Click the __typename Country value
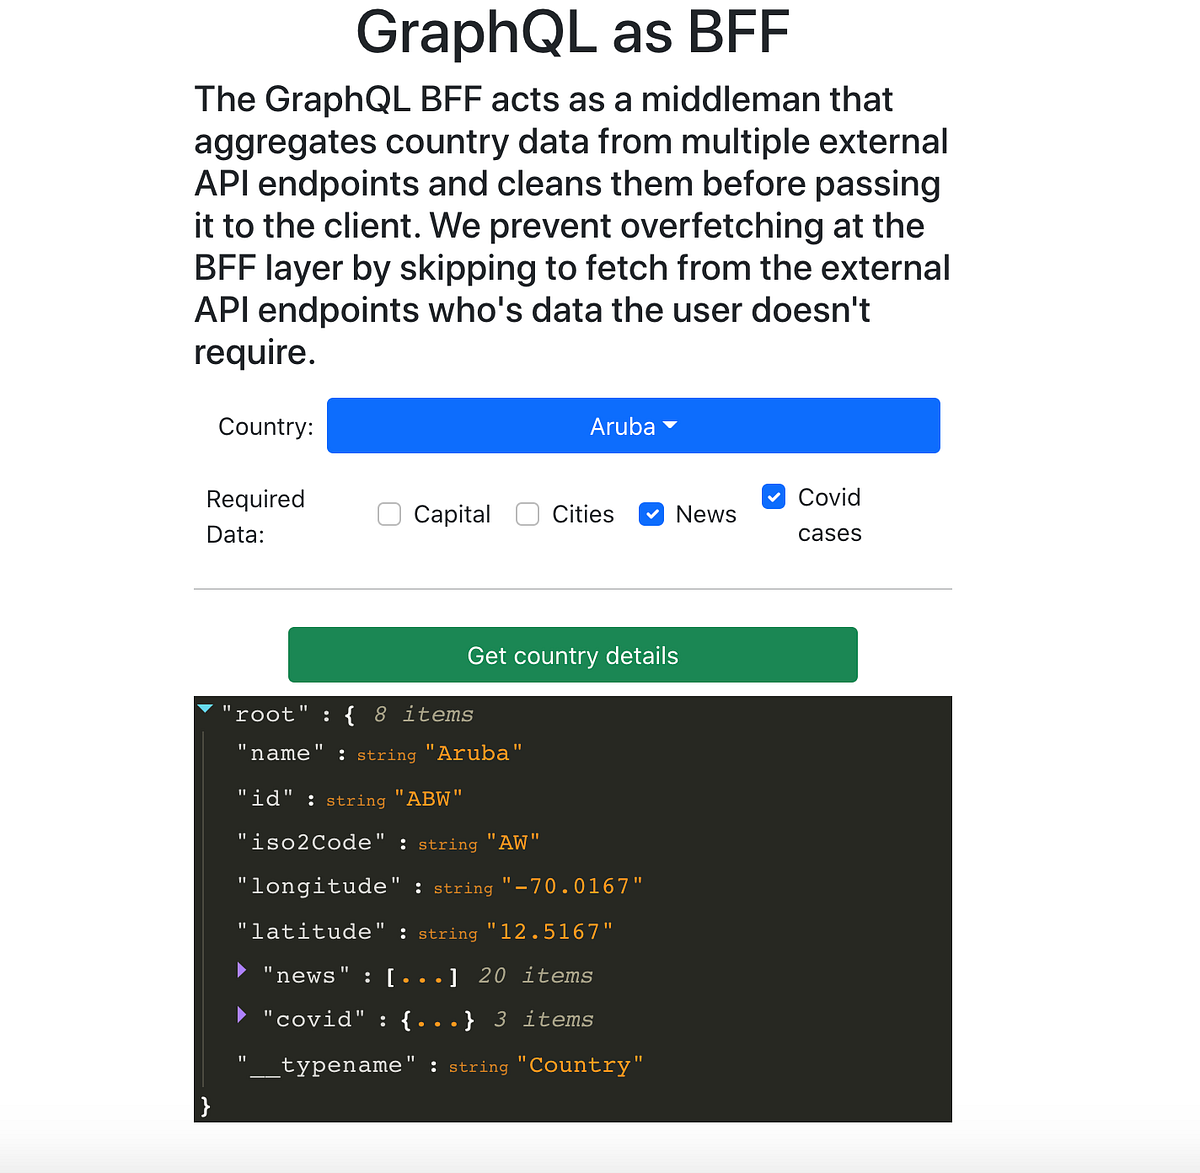1200x1173 pixels. tap(580, 1064)
